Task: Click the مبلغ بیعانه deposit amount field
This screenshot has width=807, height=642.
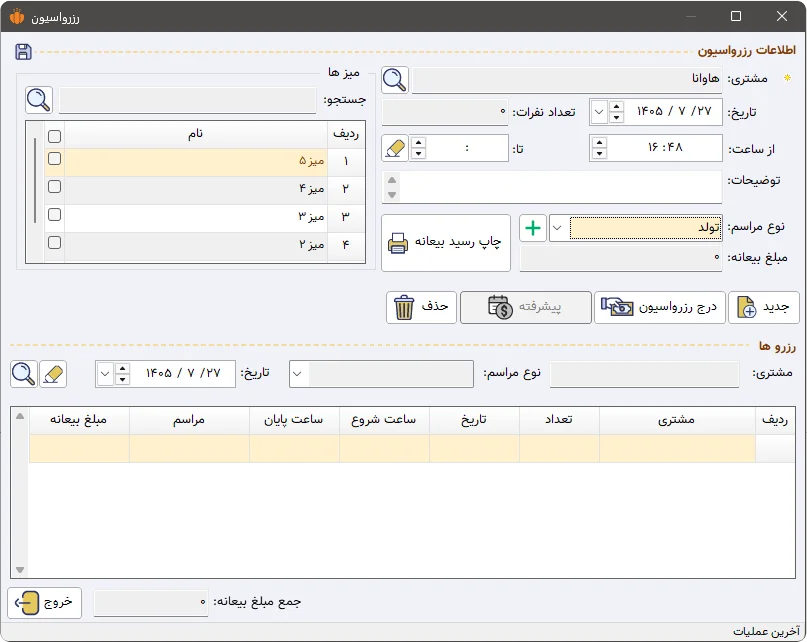Action: pos(621,257)
